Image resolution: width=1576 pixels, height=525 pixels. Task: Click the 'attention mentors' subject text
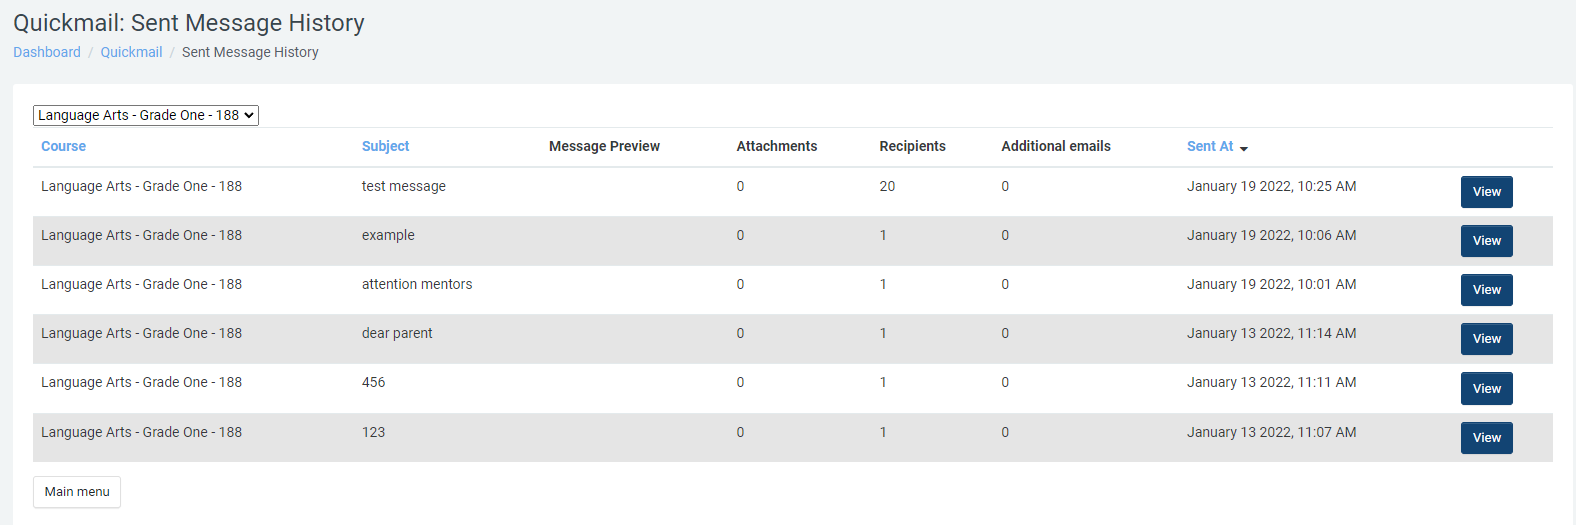[416, 284]
